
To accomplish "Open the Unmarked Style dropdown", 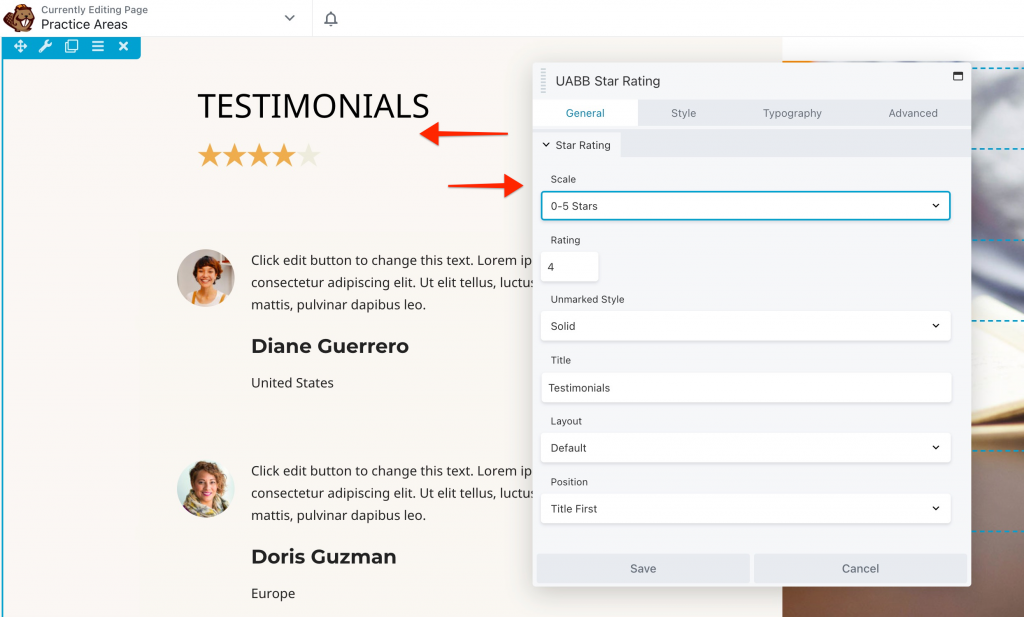I will coord(746,326).
